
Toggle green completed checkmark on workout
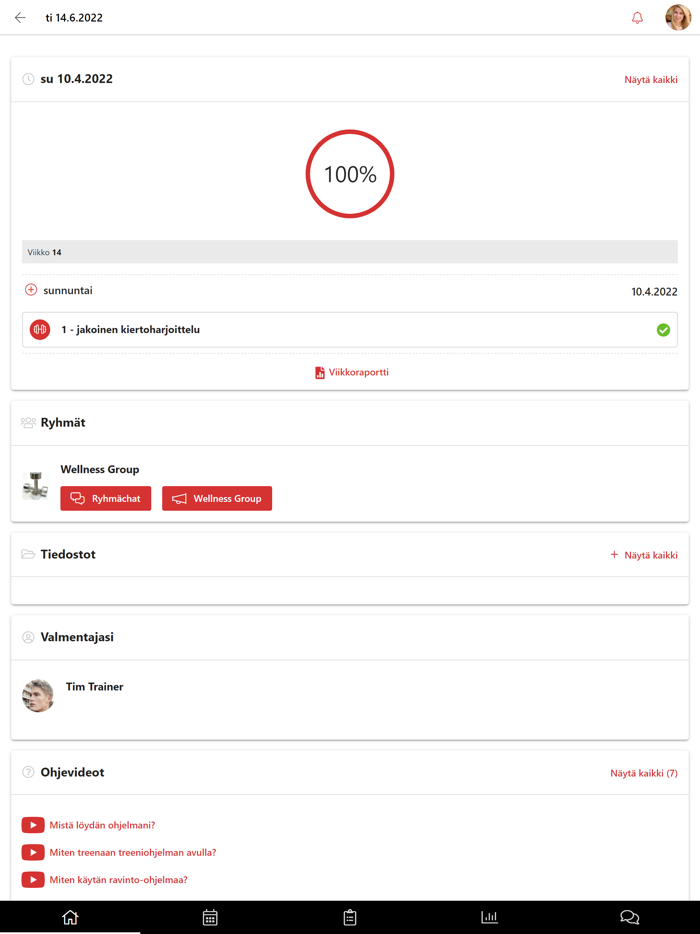[663, 330]
